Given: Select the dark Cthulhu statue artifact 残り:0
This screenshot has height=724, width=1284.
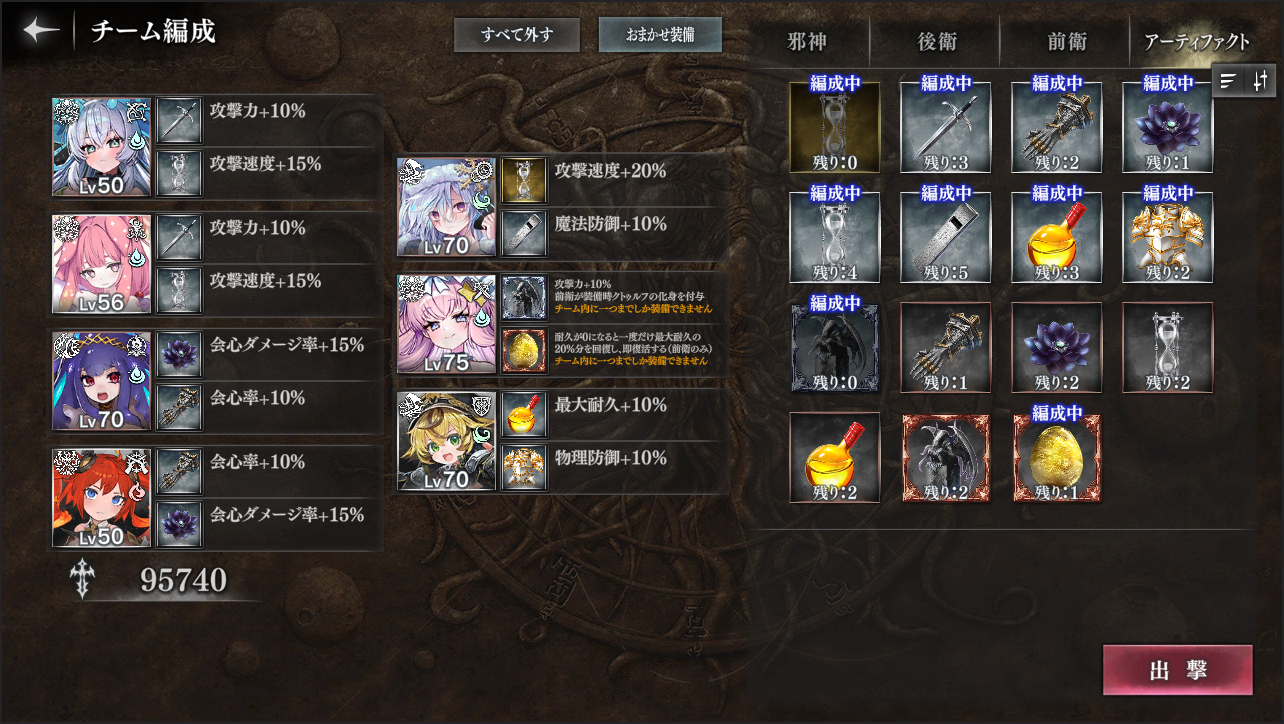Looking at the screenshot, I should pyautogui.click(x=834, y=348).
